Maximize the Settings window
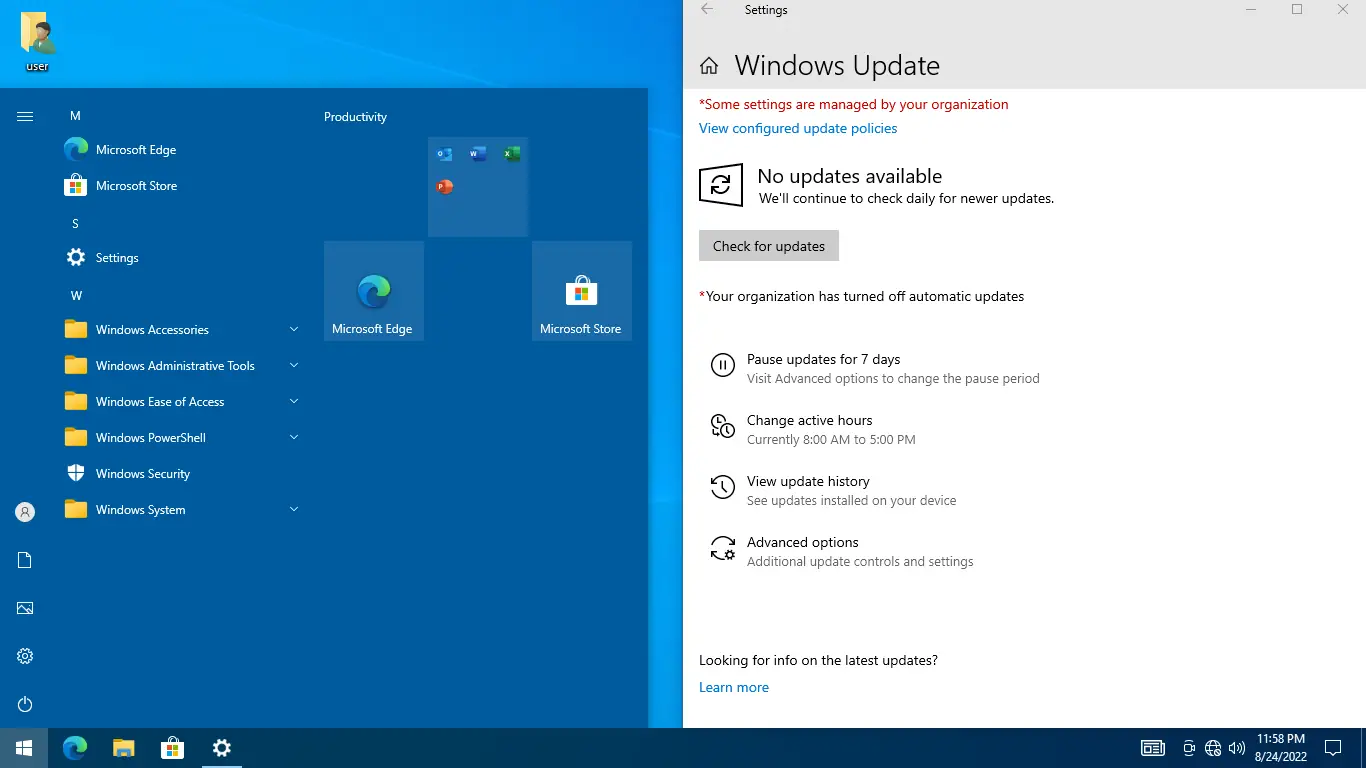This screenshot has width=1366, height=768. click(x=1297, y=10)
